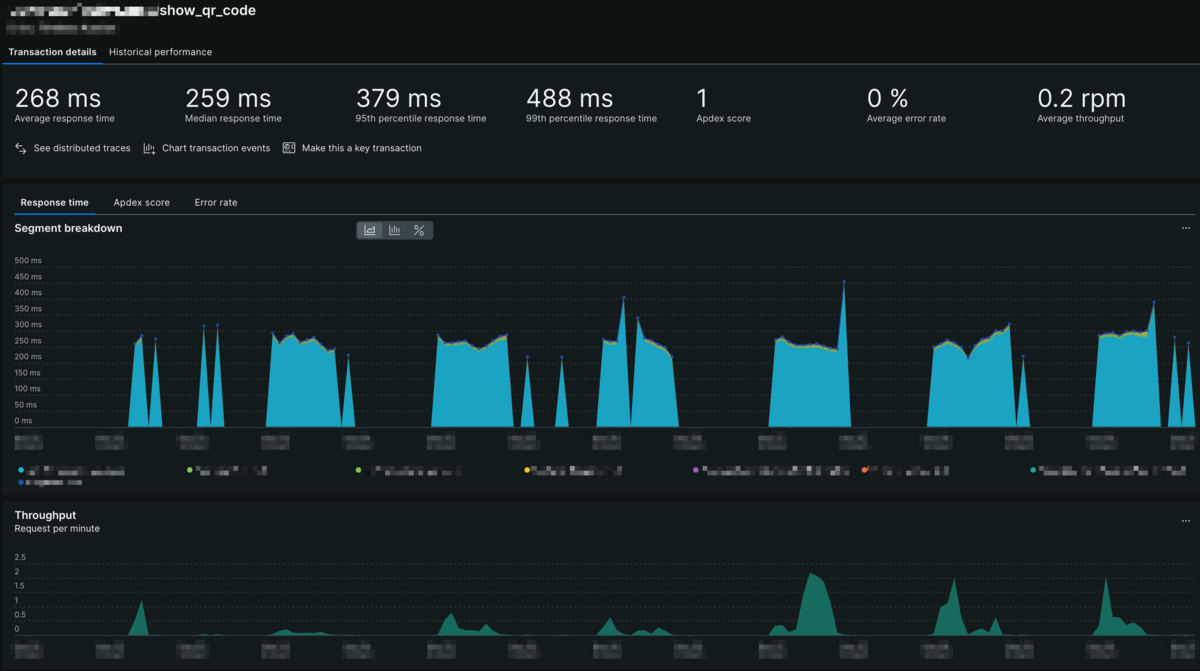Click the See distributed traces link

tap(82, 148)
